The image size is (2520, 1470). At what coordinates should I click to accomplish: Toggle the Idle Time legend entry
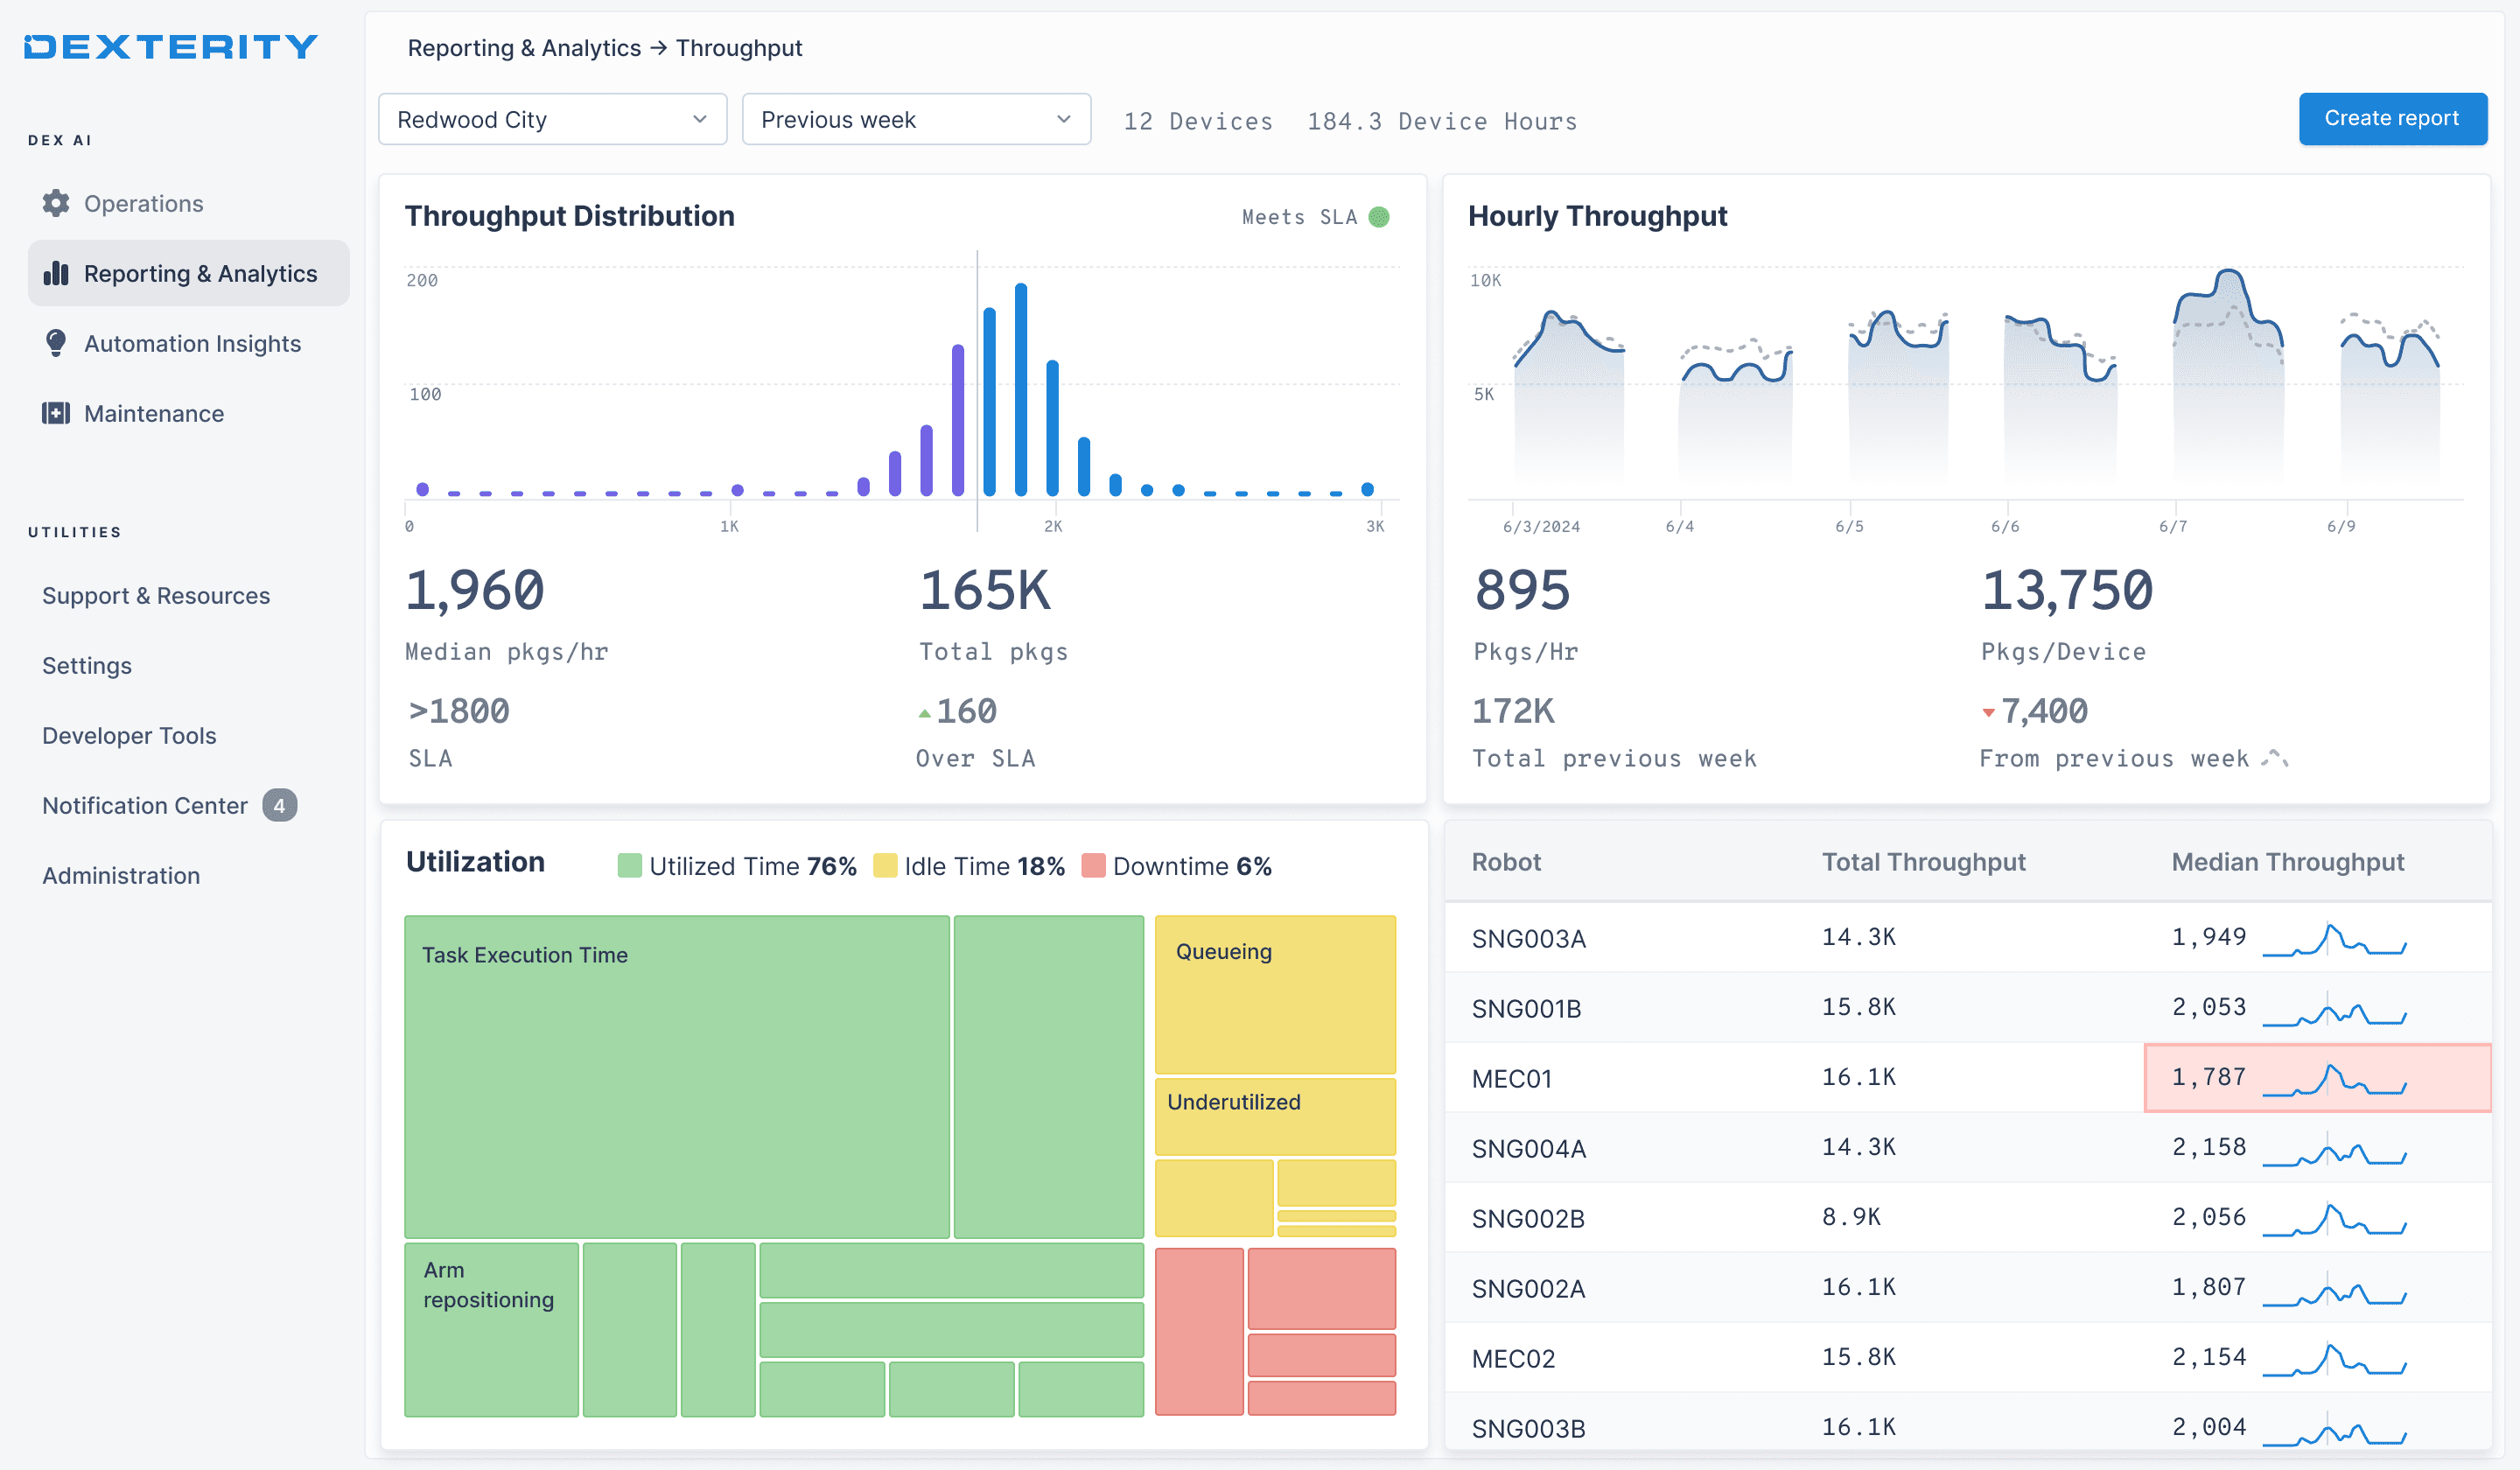[969, 866]
